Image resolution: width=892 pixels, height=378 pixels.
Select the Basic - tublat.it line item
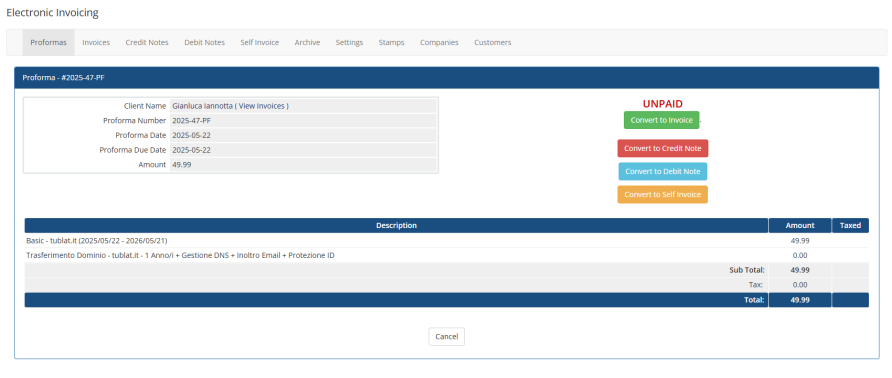coord(97,241)
